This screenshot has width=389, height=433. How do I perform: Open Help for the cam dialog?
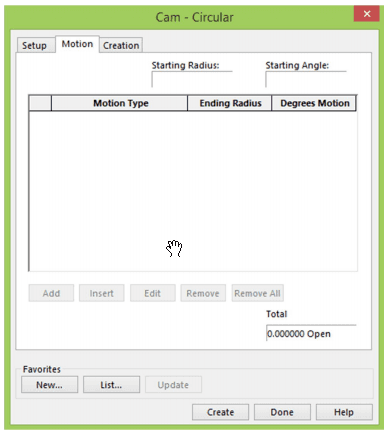(344, 412)
